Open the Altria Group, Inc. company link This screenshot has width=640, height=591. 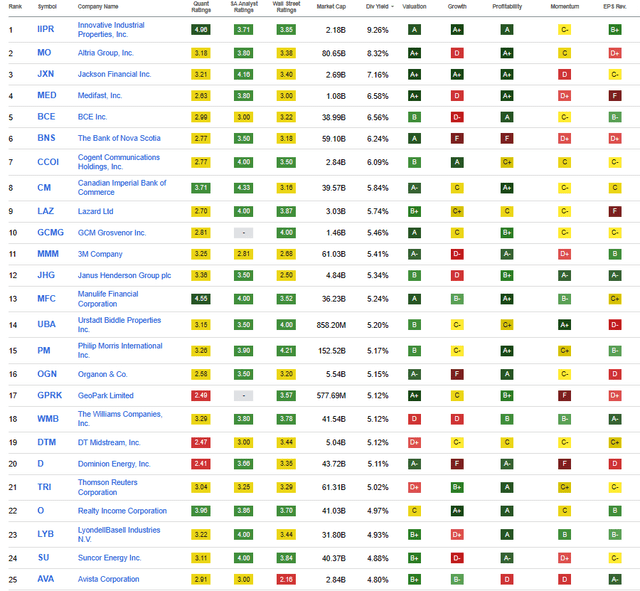click(x=105, y=53)
